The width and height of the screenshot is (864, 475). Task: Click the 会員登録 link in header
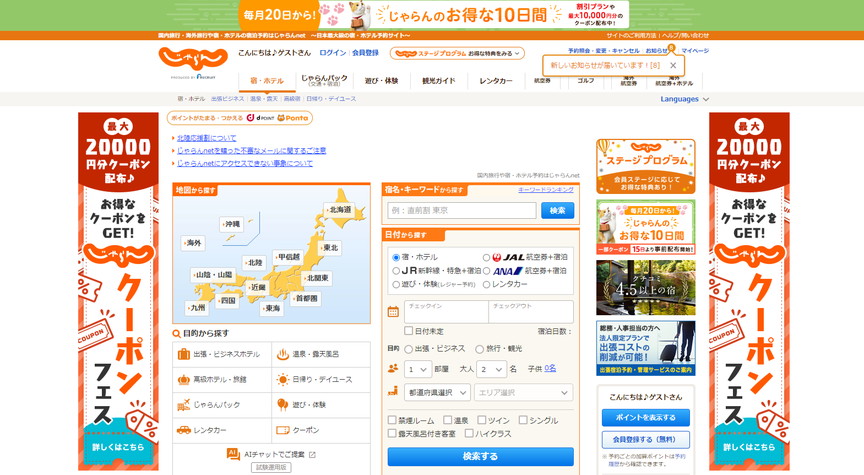[x=365, y=53]
